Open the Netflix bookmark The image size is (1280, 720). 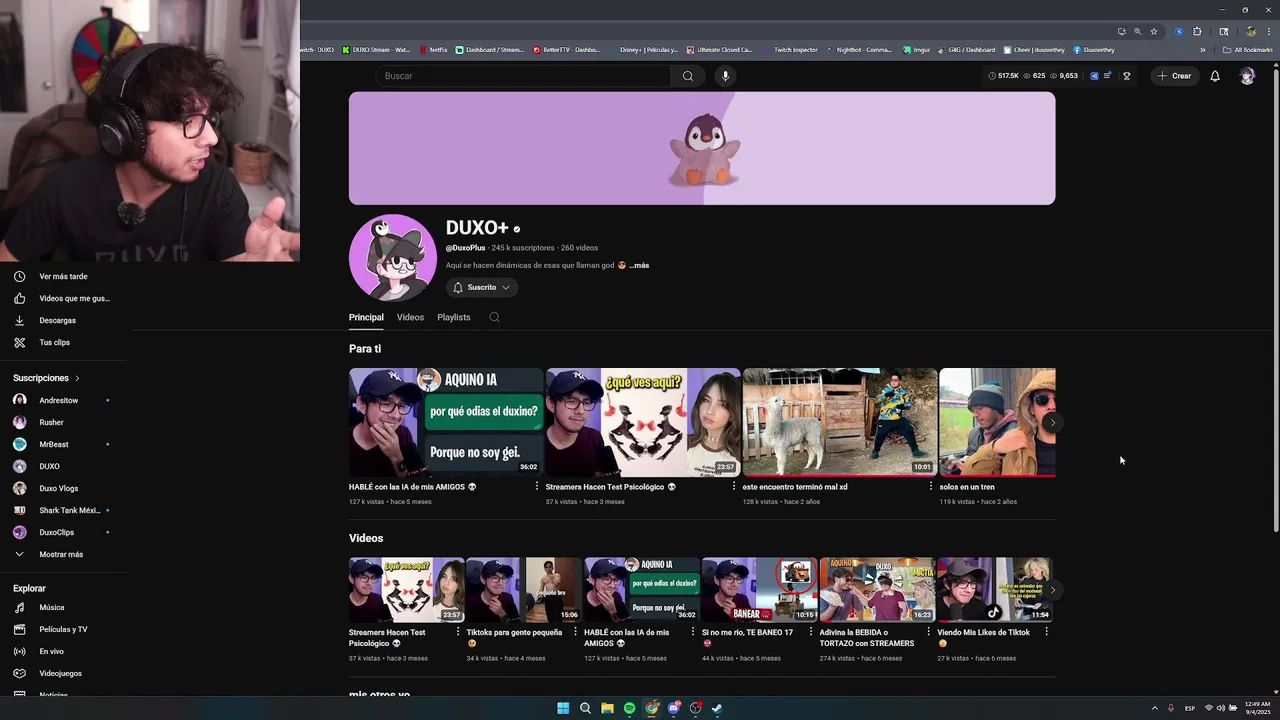pyautogui.click(x=433, y=49)
